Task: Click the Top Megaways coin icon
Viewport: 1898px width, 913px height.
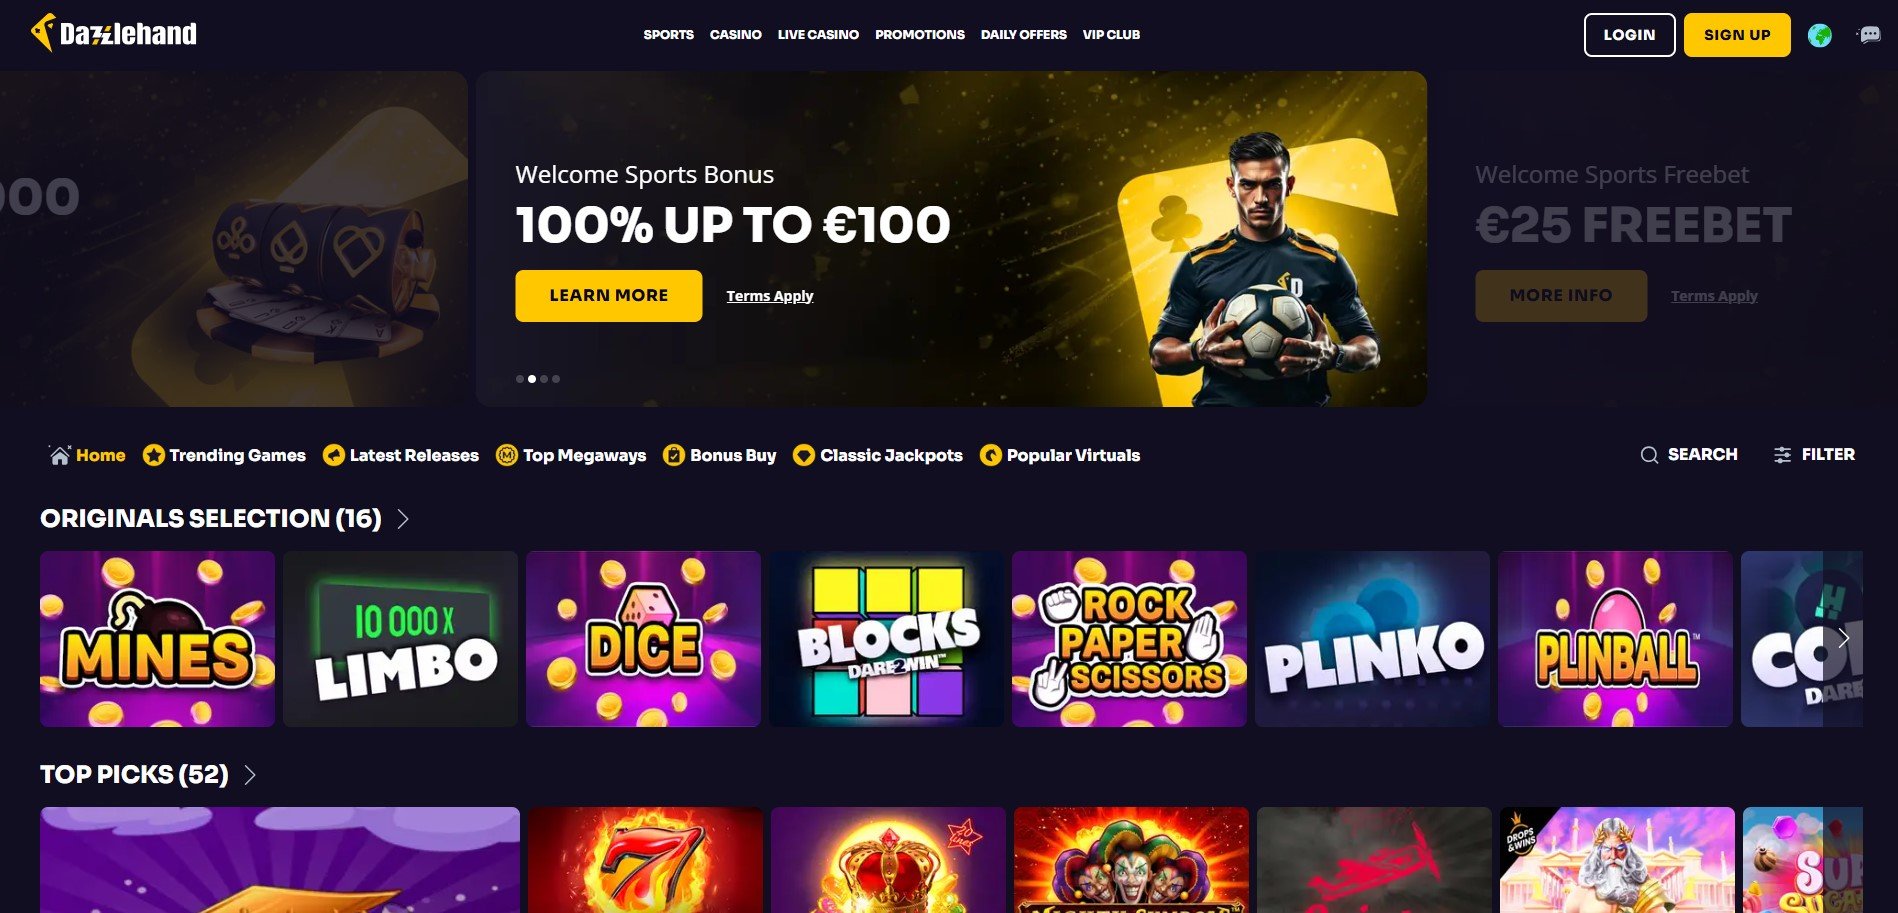Action: (507, 455)
